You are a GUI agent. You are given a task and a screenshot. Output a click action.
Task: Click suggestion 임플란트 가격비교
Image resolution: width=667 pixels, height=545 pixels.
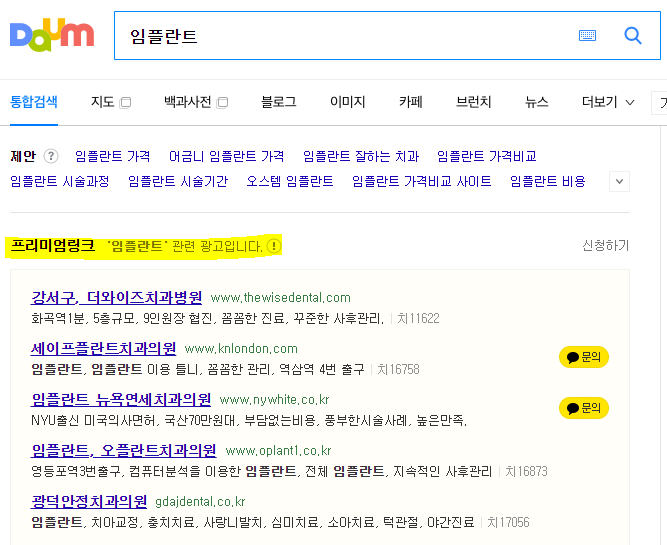pos(487,156)
